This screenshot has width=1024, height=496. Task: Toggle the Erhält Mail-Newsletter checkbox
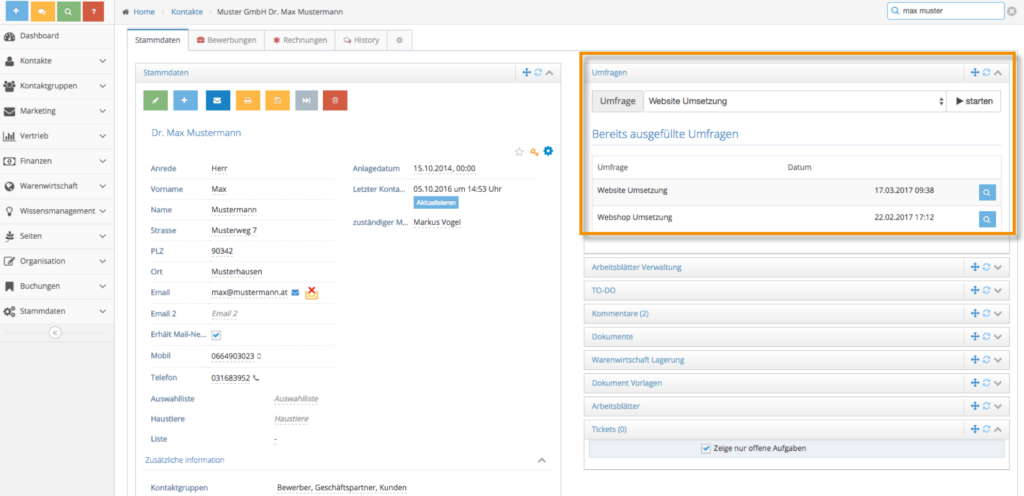pos(216,335)
